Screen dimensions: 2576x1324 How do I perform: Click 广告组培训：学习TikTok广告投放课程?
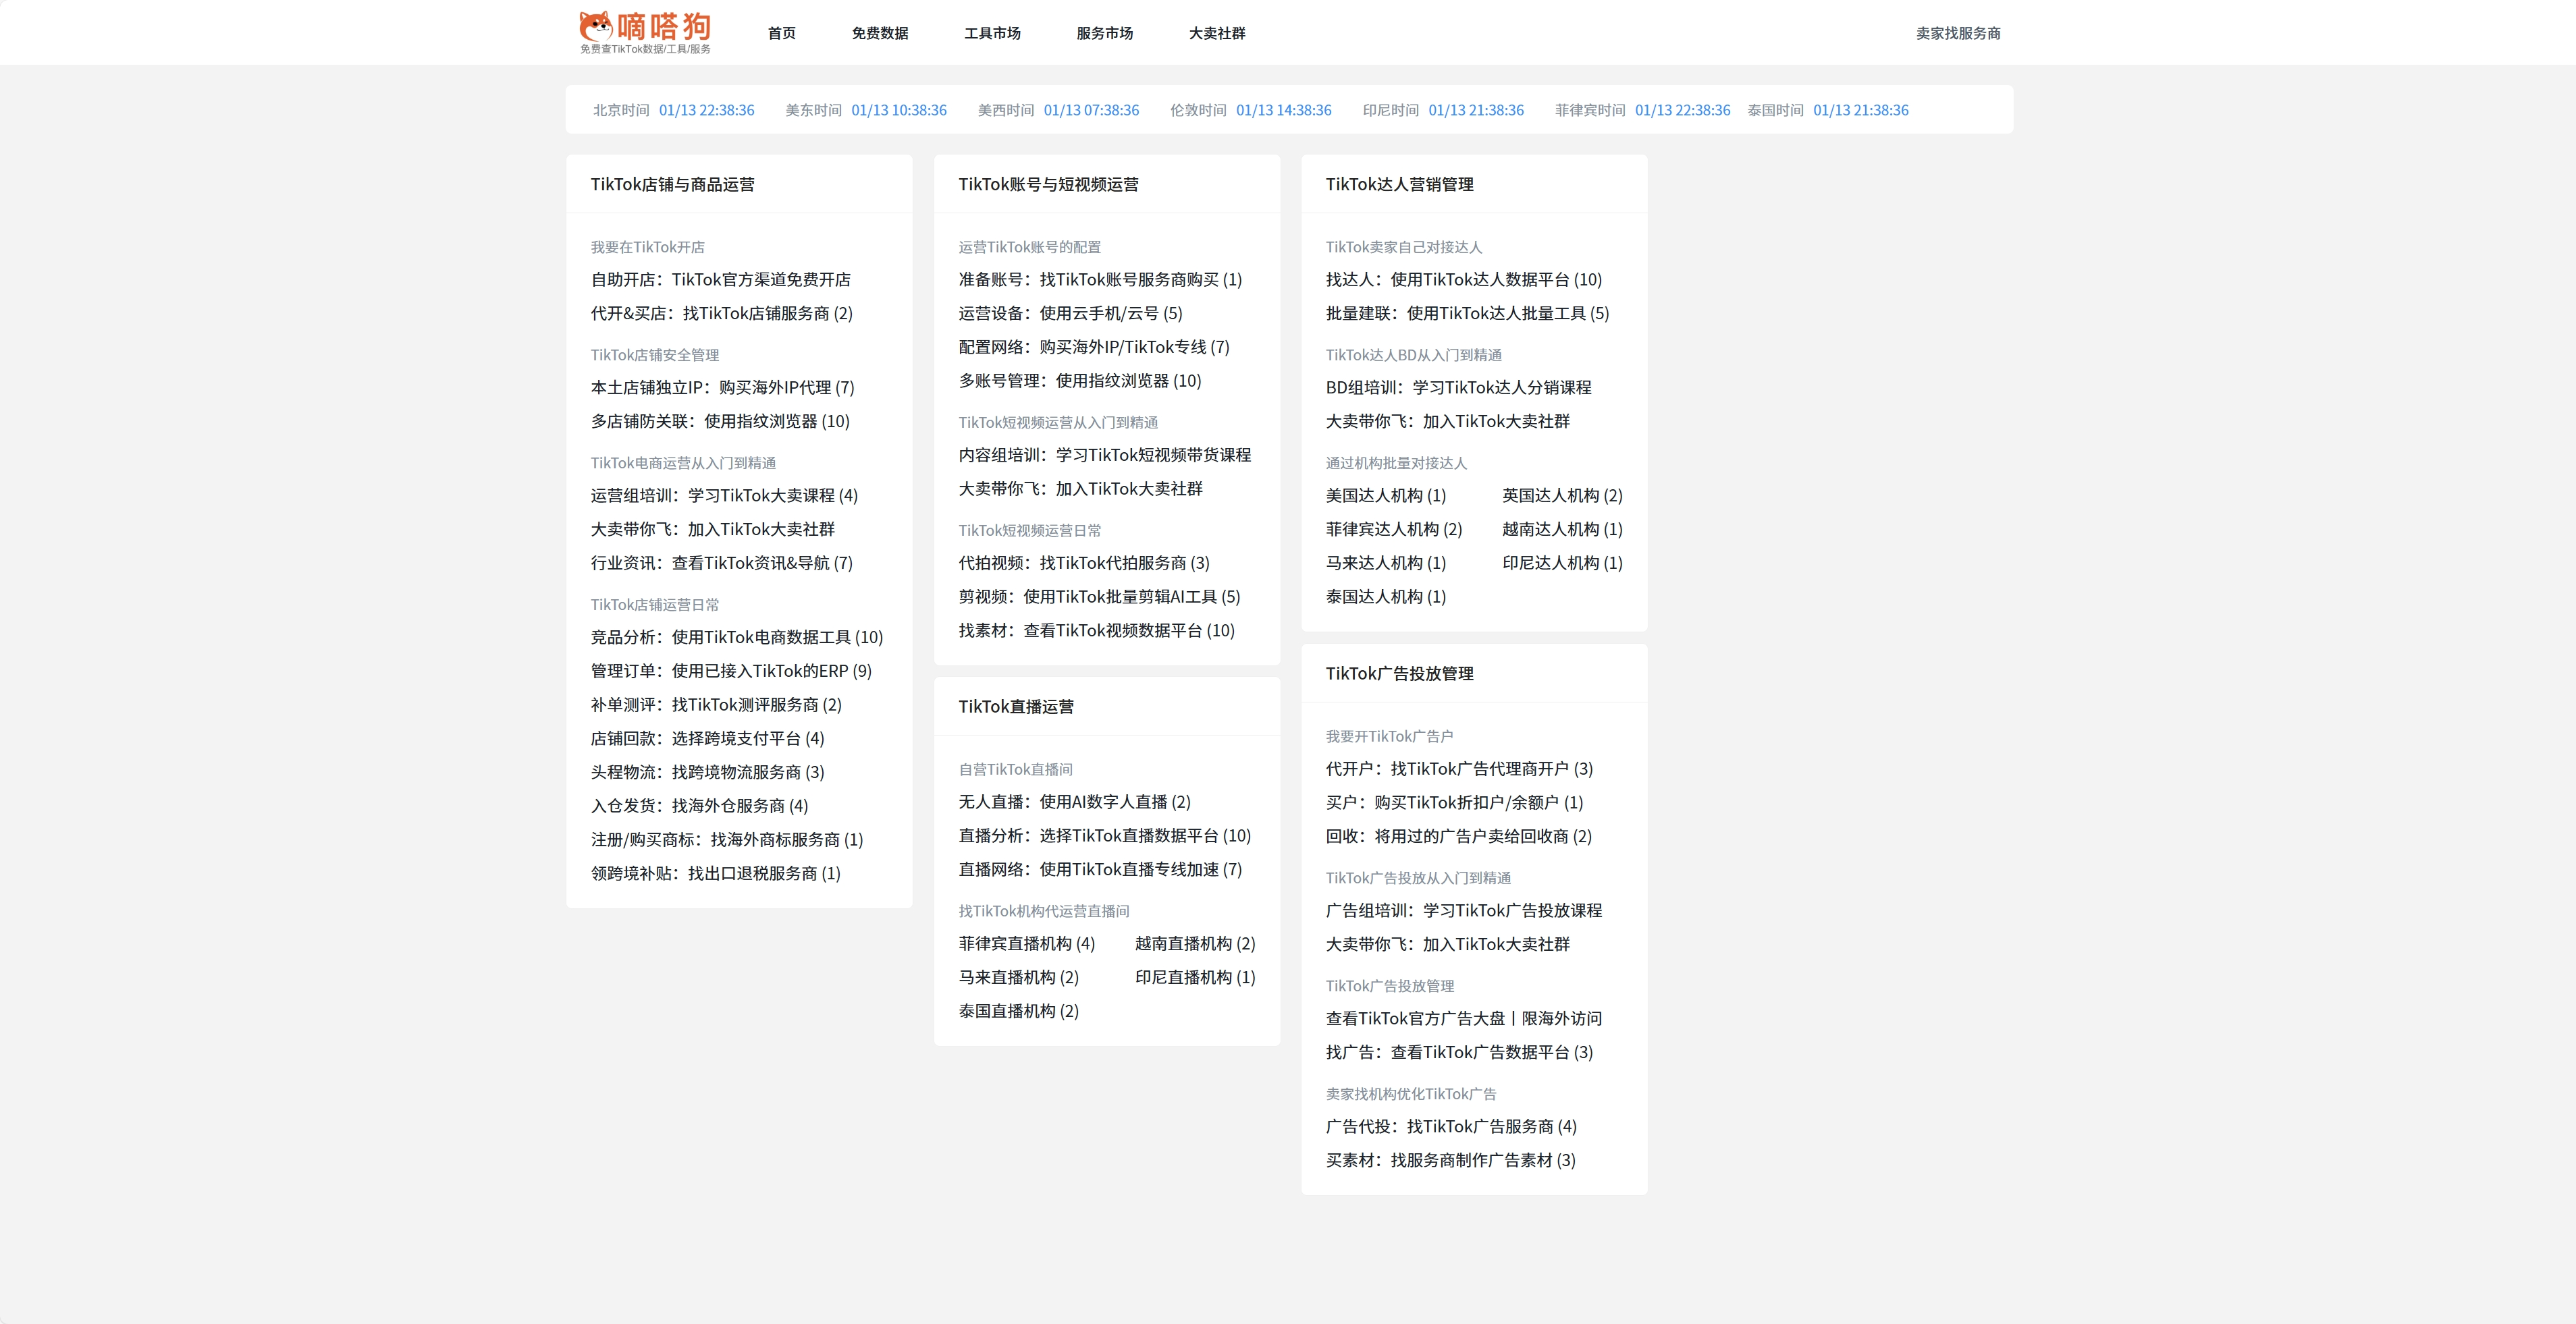(1464, 910)
